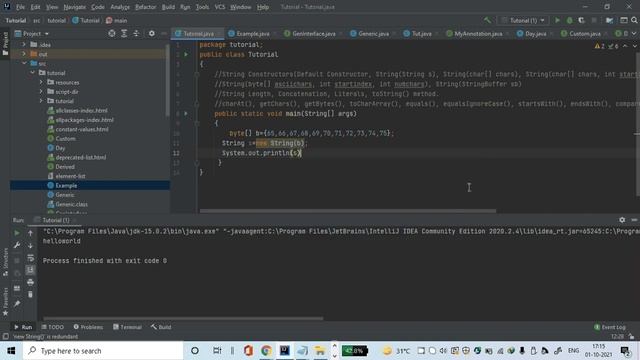This screenshot has height=360, width=640.
Task: Open the Project view dropdown
Action: [32, 33]
